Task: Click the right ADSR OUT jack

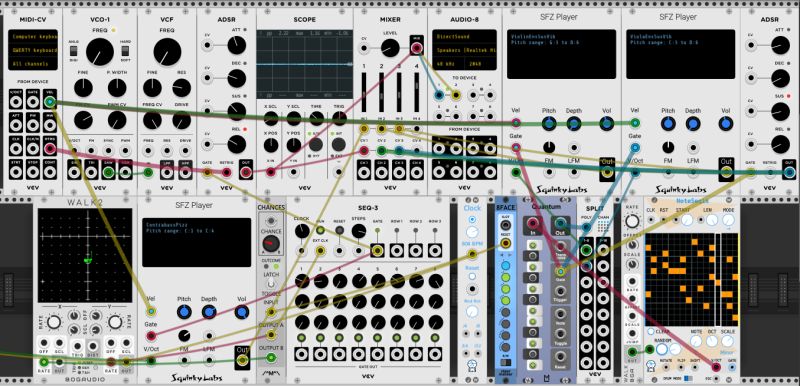Action: pyautogui.click(x=789, y=172)
